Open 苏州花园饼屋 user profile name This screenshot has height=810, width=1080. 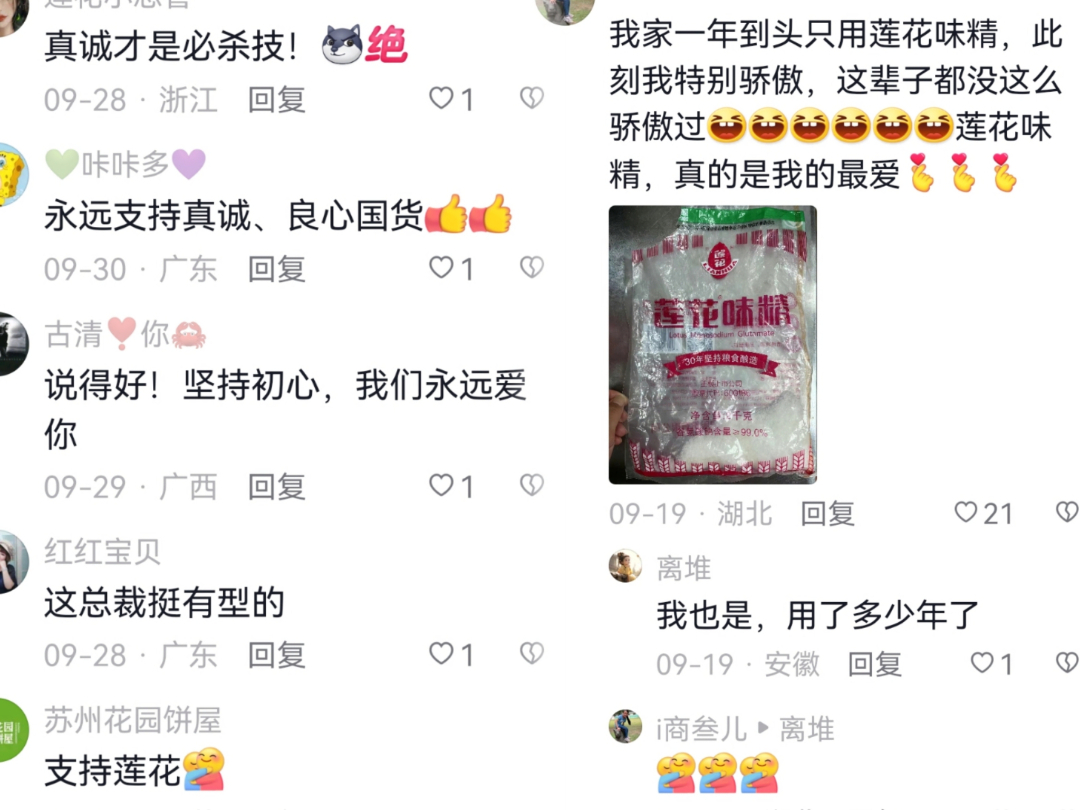[x=133, y=720]
